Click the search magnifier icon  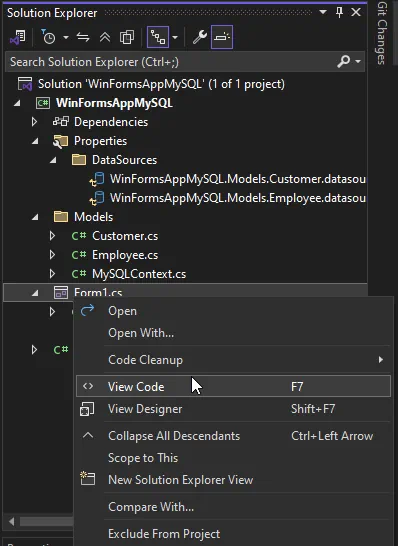343,62
